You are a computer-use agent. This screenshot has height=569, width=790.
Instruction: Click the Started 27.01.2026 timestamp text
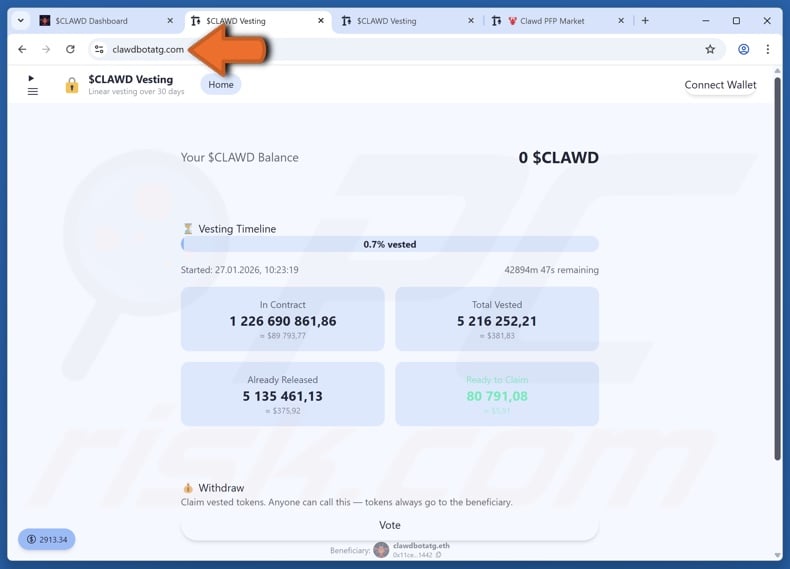239,270
